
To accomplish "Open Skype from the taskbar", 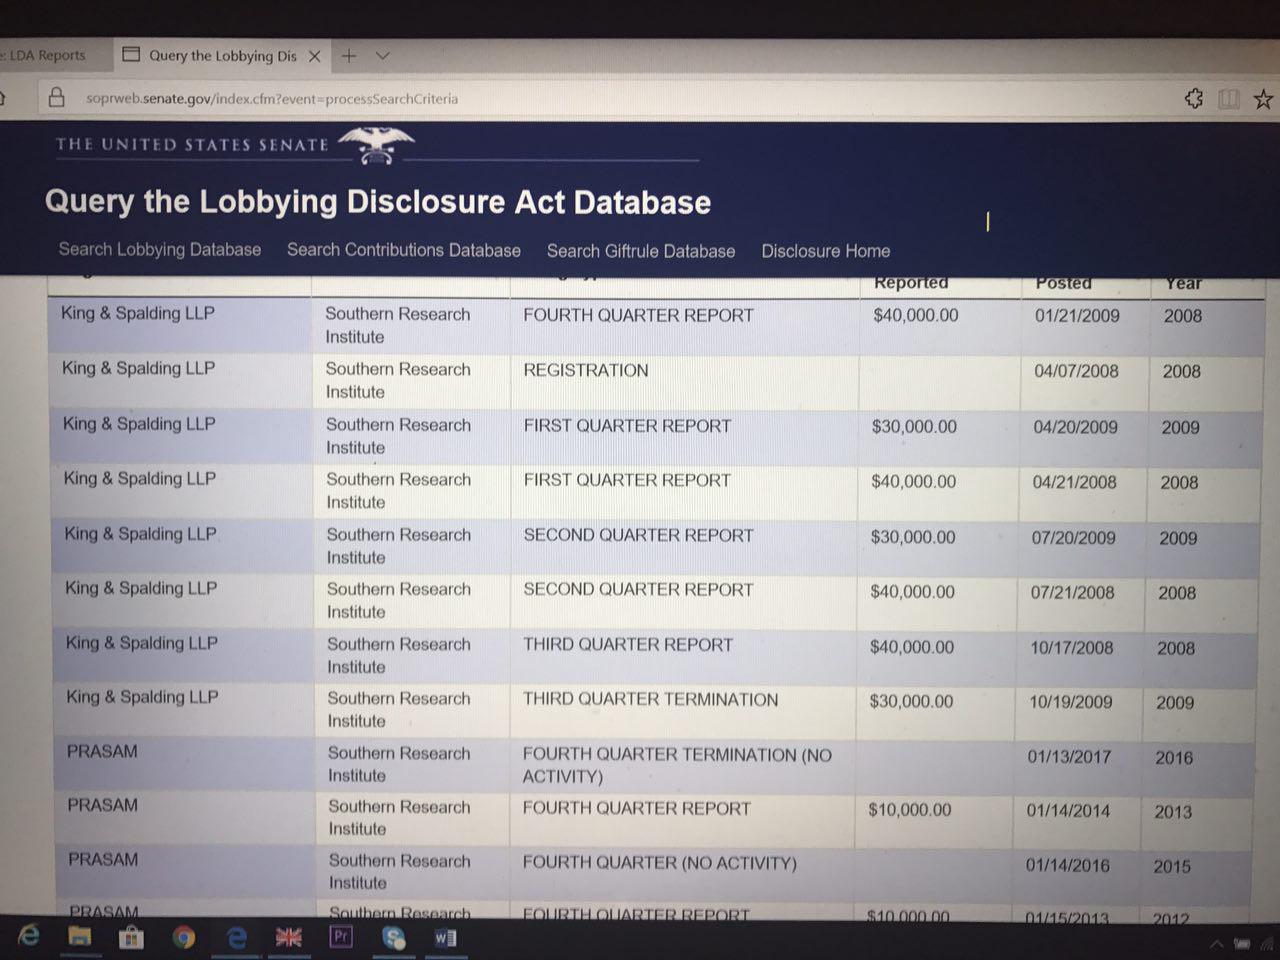I will (394, 937).
